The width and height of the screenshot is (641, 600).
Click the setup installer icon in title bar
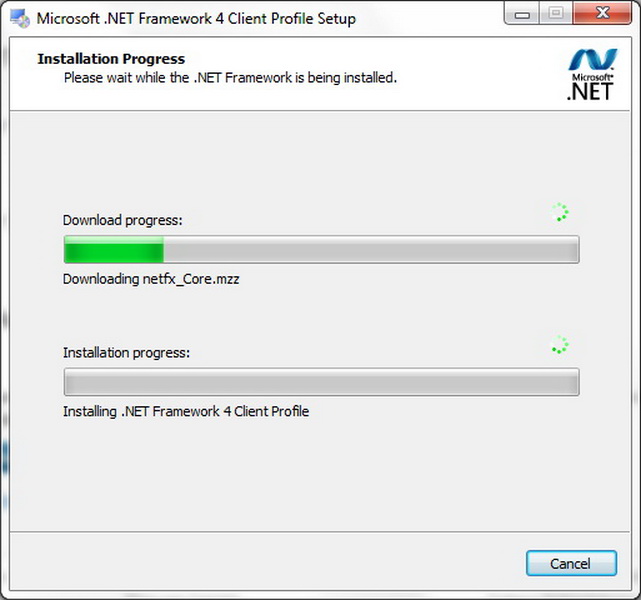(x=18, y=18)
